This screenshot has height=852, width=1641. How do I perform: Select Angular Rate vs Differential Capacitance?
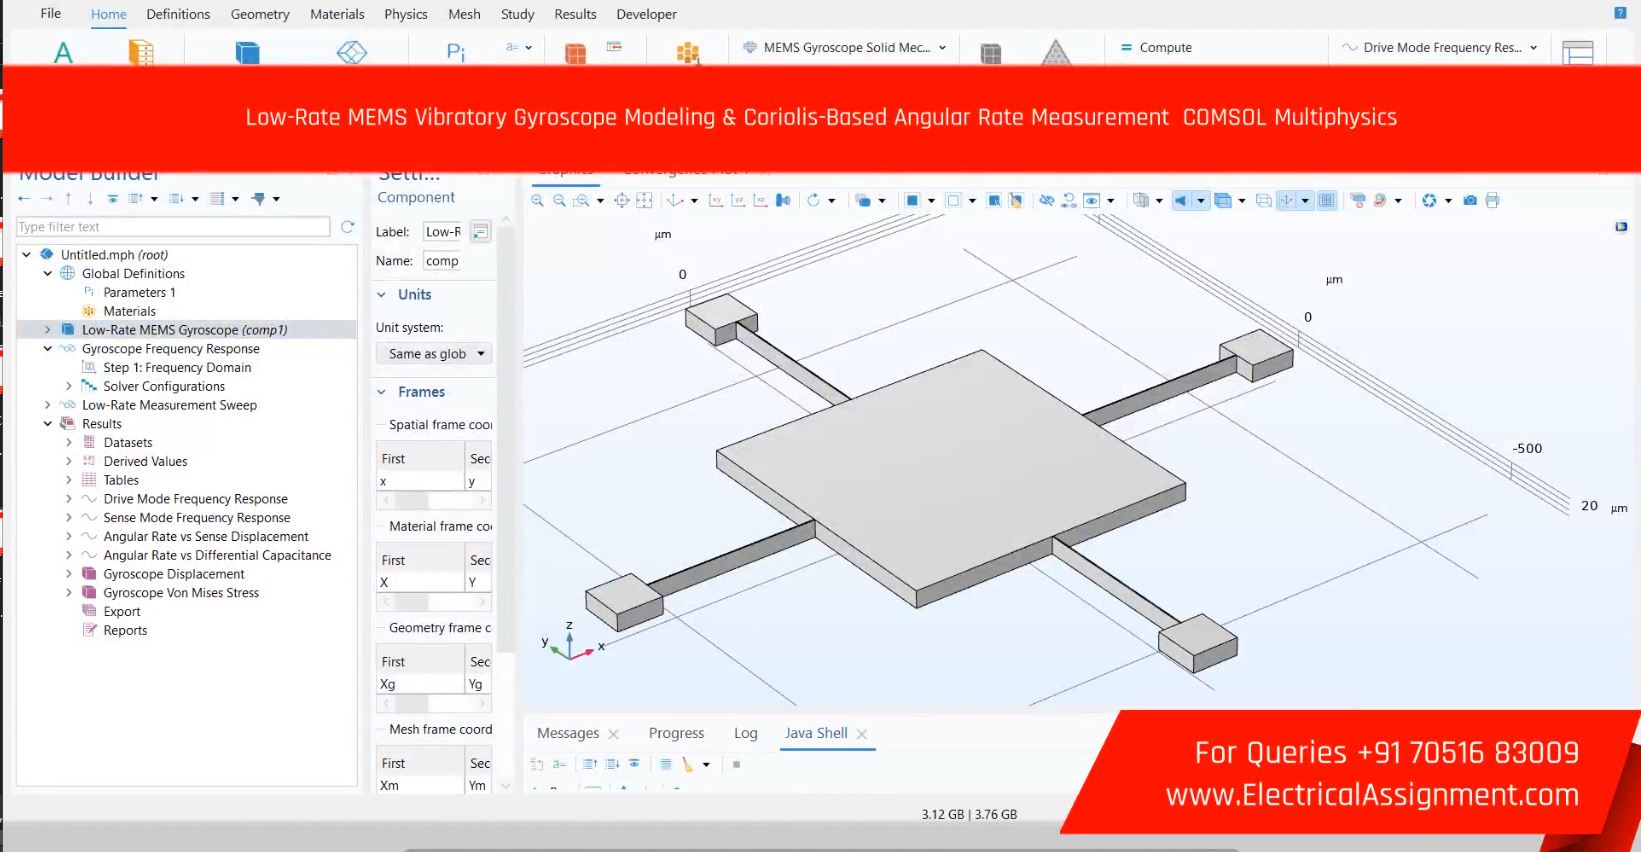(x=217, y=555)
